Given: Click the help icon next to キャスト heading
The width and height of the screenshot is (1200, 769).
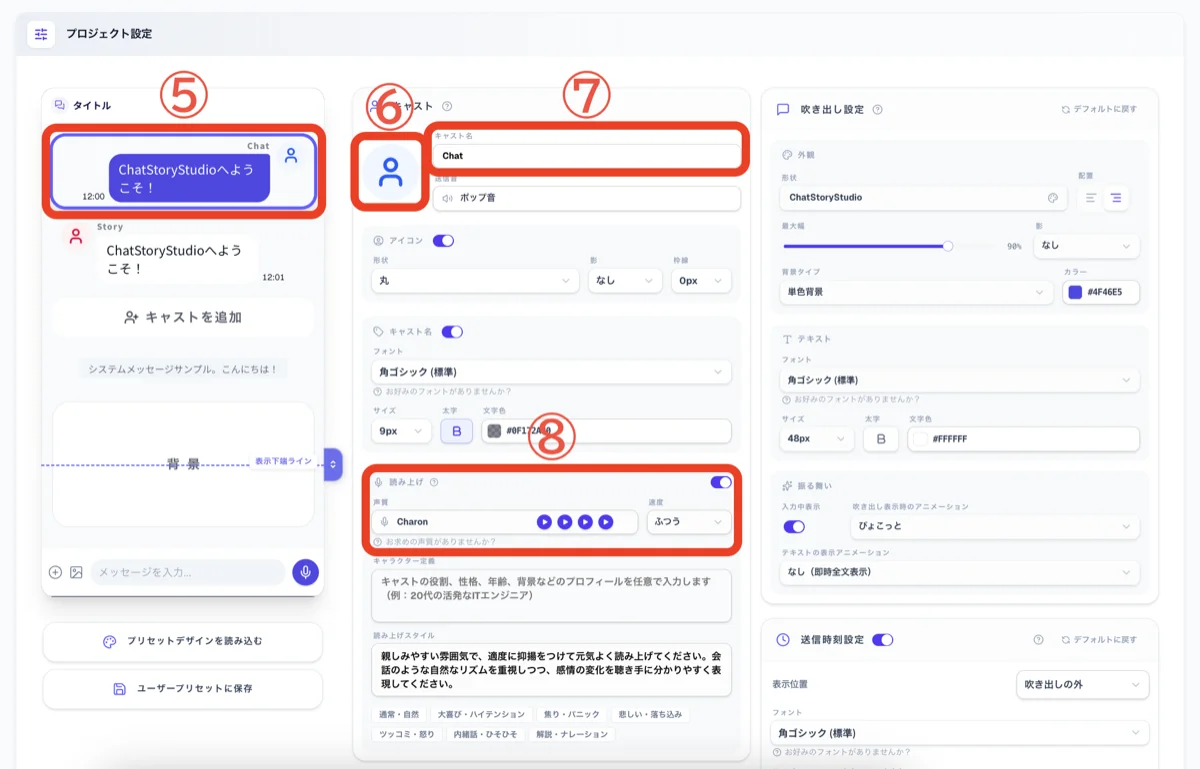Looking at the screenshot, I should [447, 106].
